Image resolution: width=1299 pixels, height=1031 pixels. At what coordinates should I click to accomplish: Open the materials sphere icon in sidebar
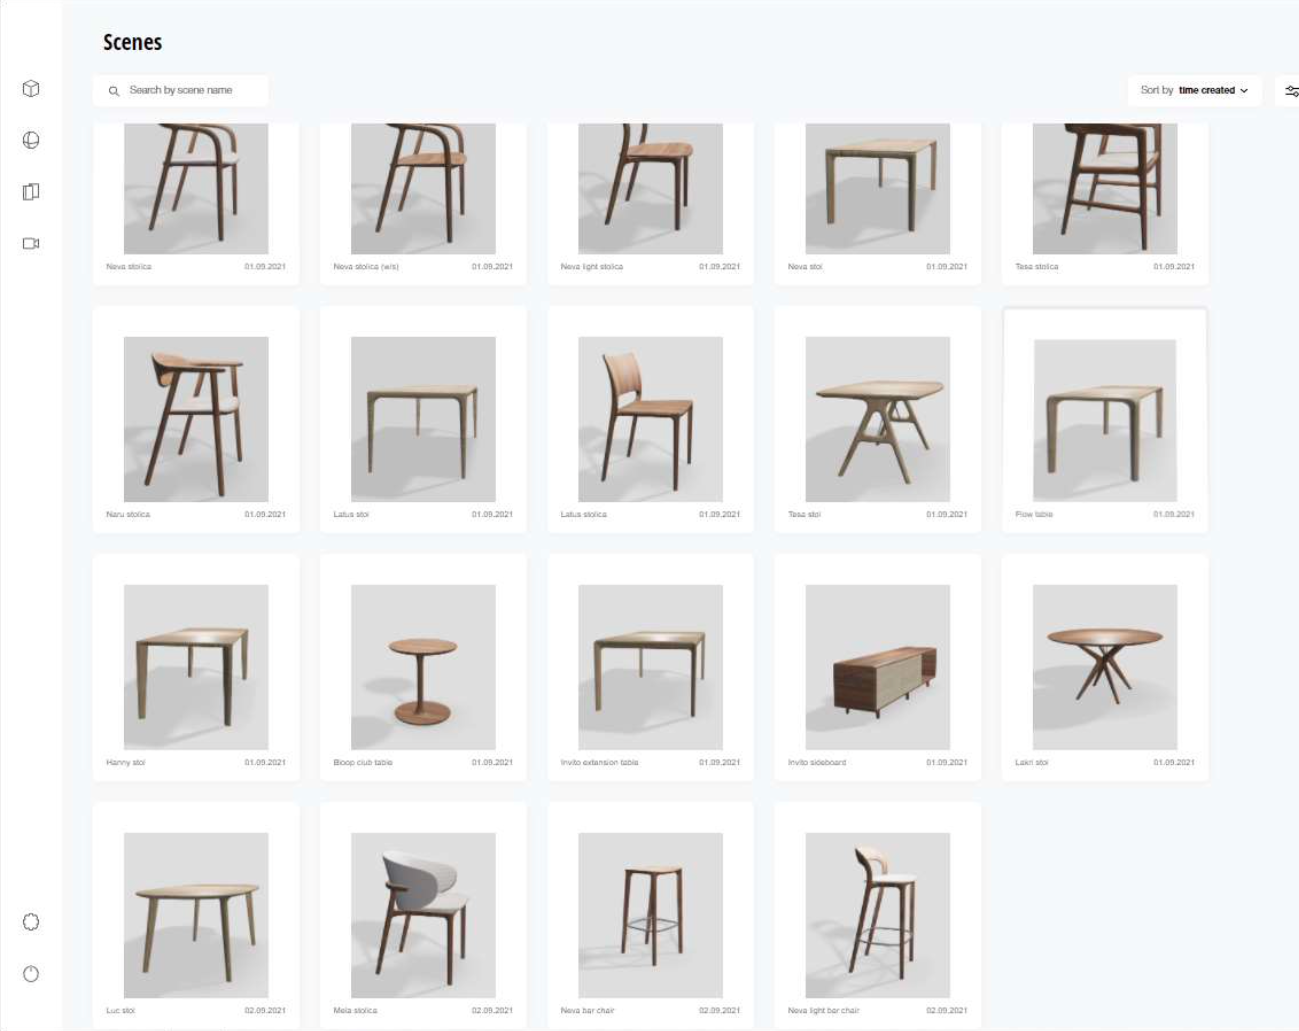pos(31,140)
